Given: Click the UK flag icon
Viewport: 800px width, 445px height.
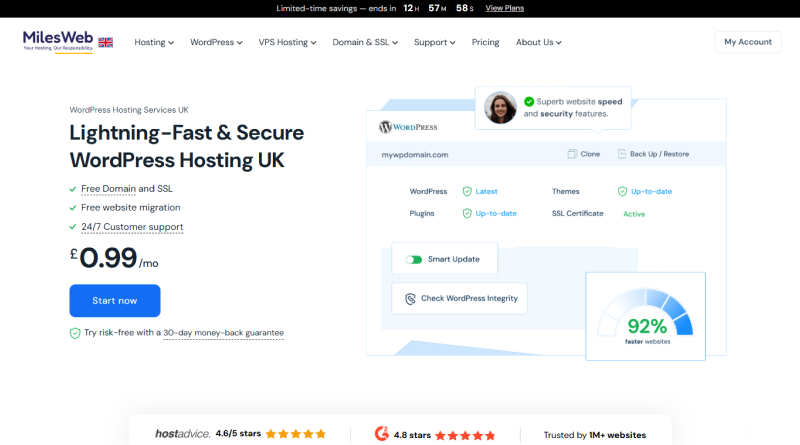Looking at the screenshot, I should point(106,42).
